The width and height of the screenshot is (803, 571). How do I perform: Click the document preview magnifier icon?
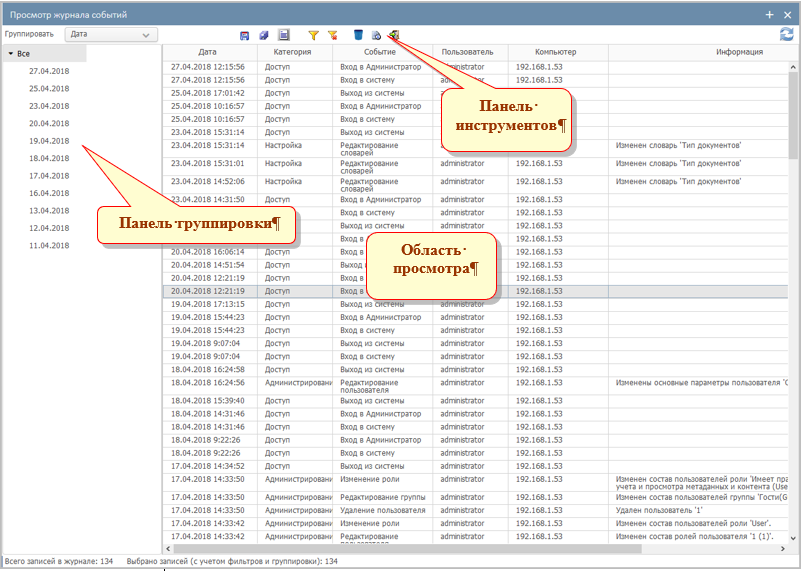[377, 35]
